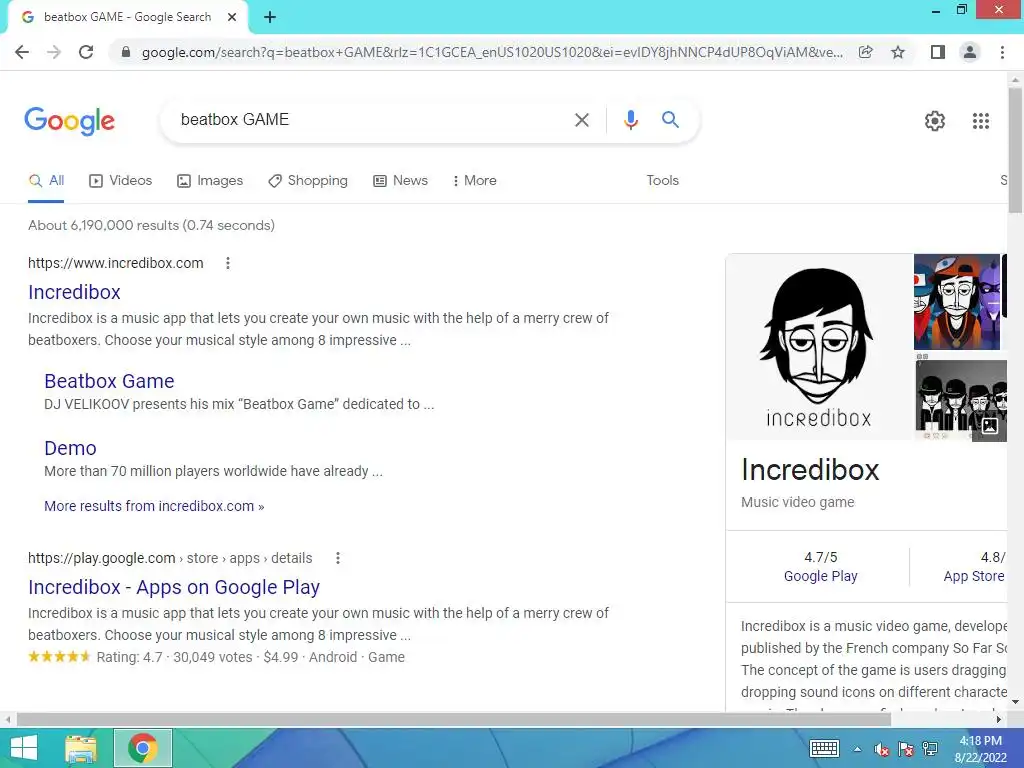The height and width of the screenshot is (768, 1024).
Task: Open Windows Start menu
Action: [x=24, y=748]
